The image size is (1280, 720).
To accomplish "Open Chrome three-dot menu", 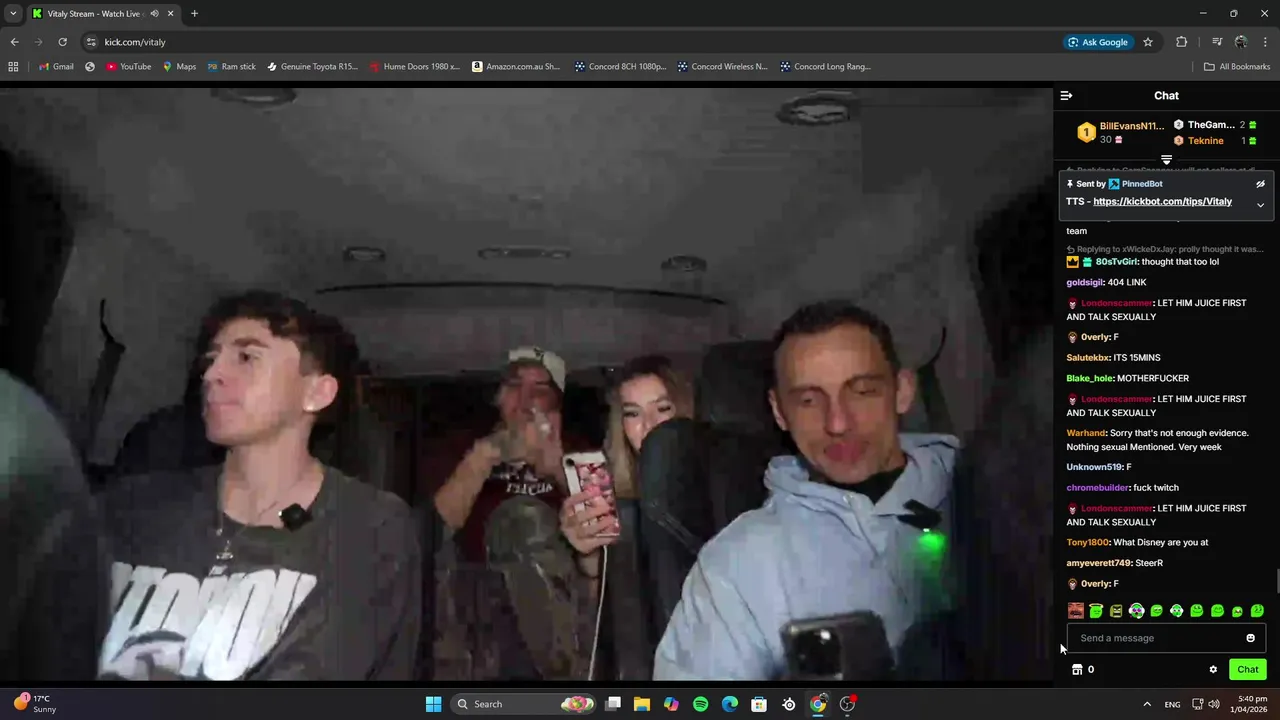I will tap(1265, 42).
